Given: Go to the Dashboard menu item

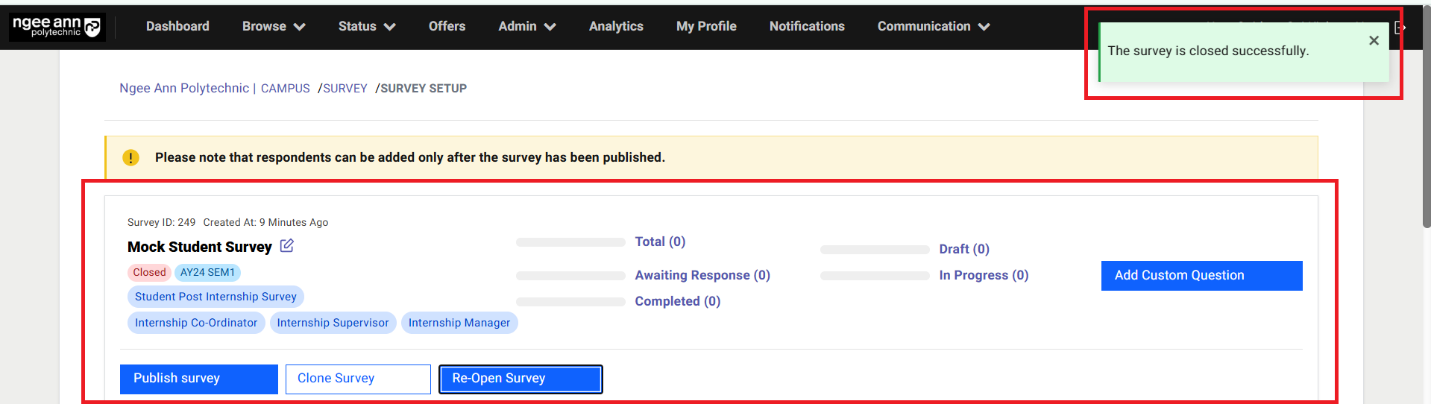Looking at the screenshot, I should coord(177,27).
